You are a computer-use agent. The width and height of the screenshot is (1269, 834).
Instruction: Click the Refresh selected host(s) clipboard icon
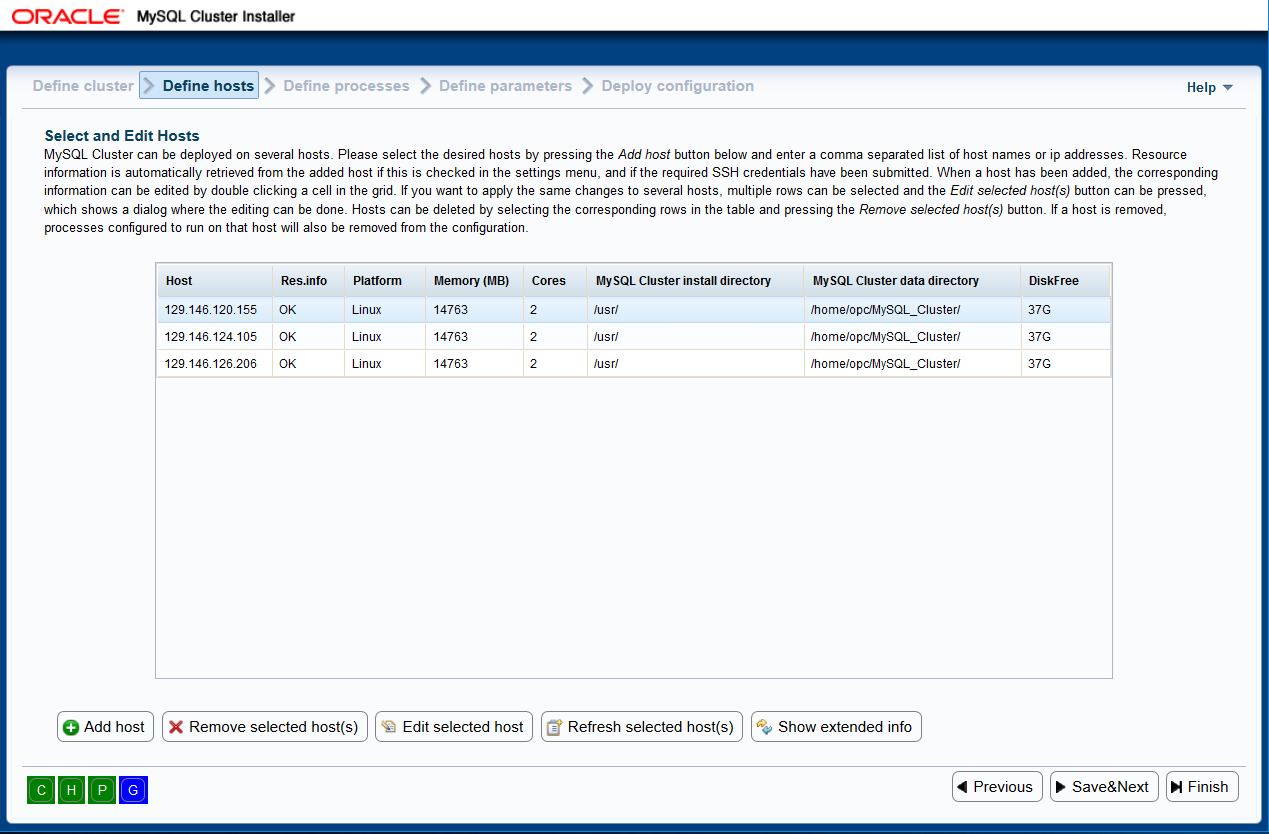(x=555, y=727)
